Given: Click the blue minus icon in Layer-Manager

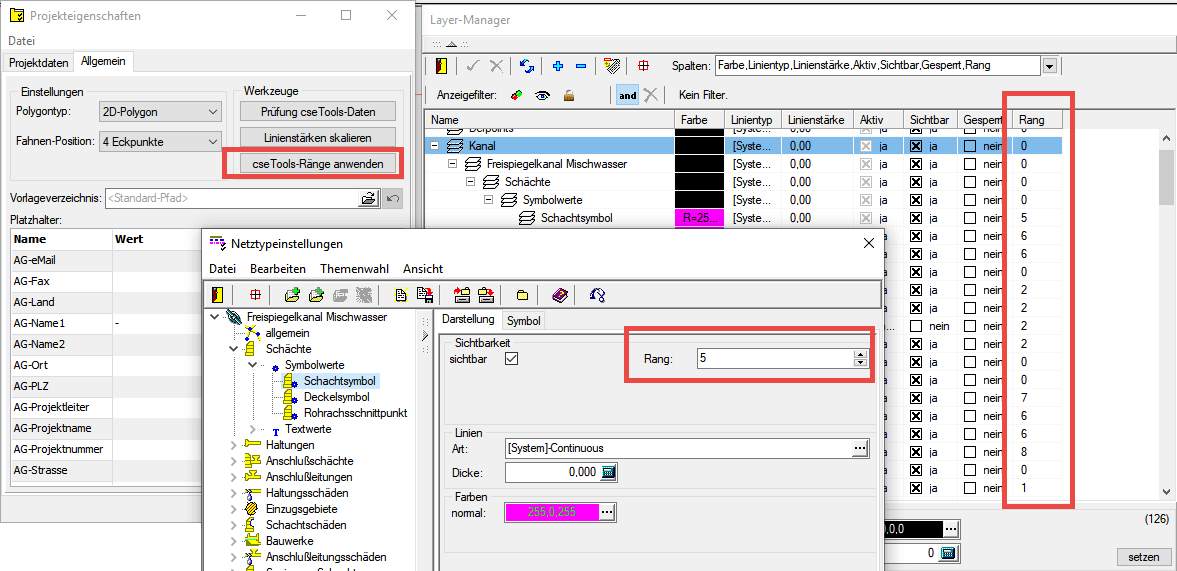Looking at the screenshot, I should pos(581,66).
